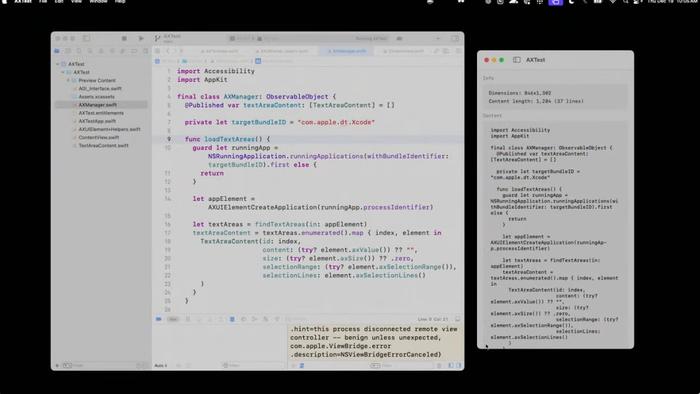Stop the running AXTest app in Xcode

point(124,39)
